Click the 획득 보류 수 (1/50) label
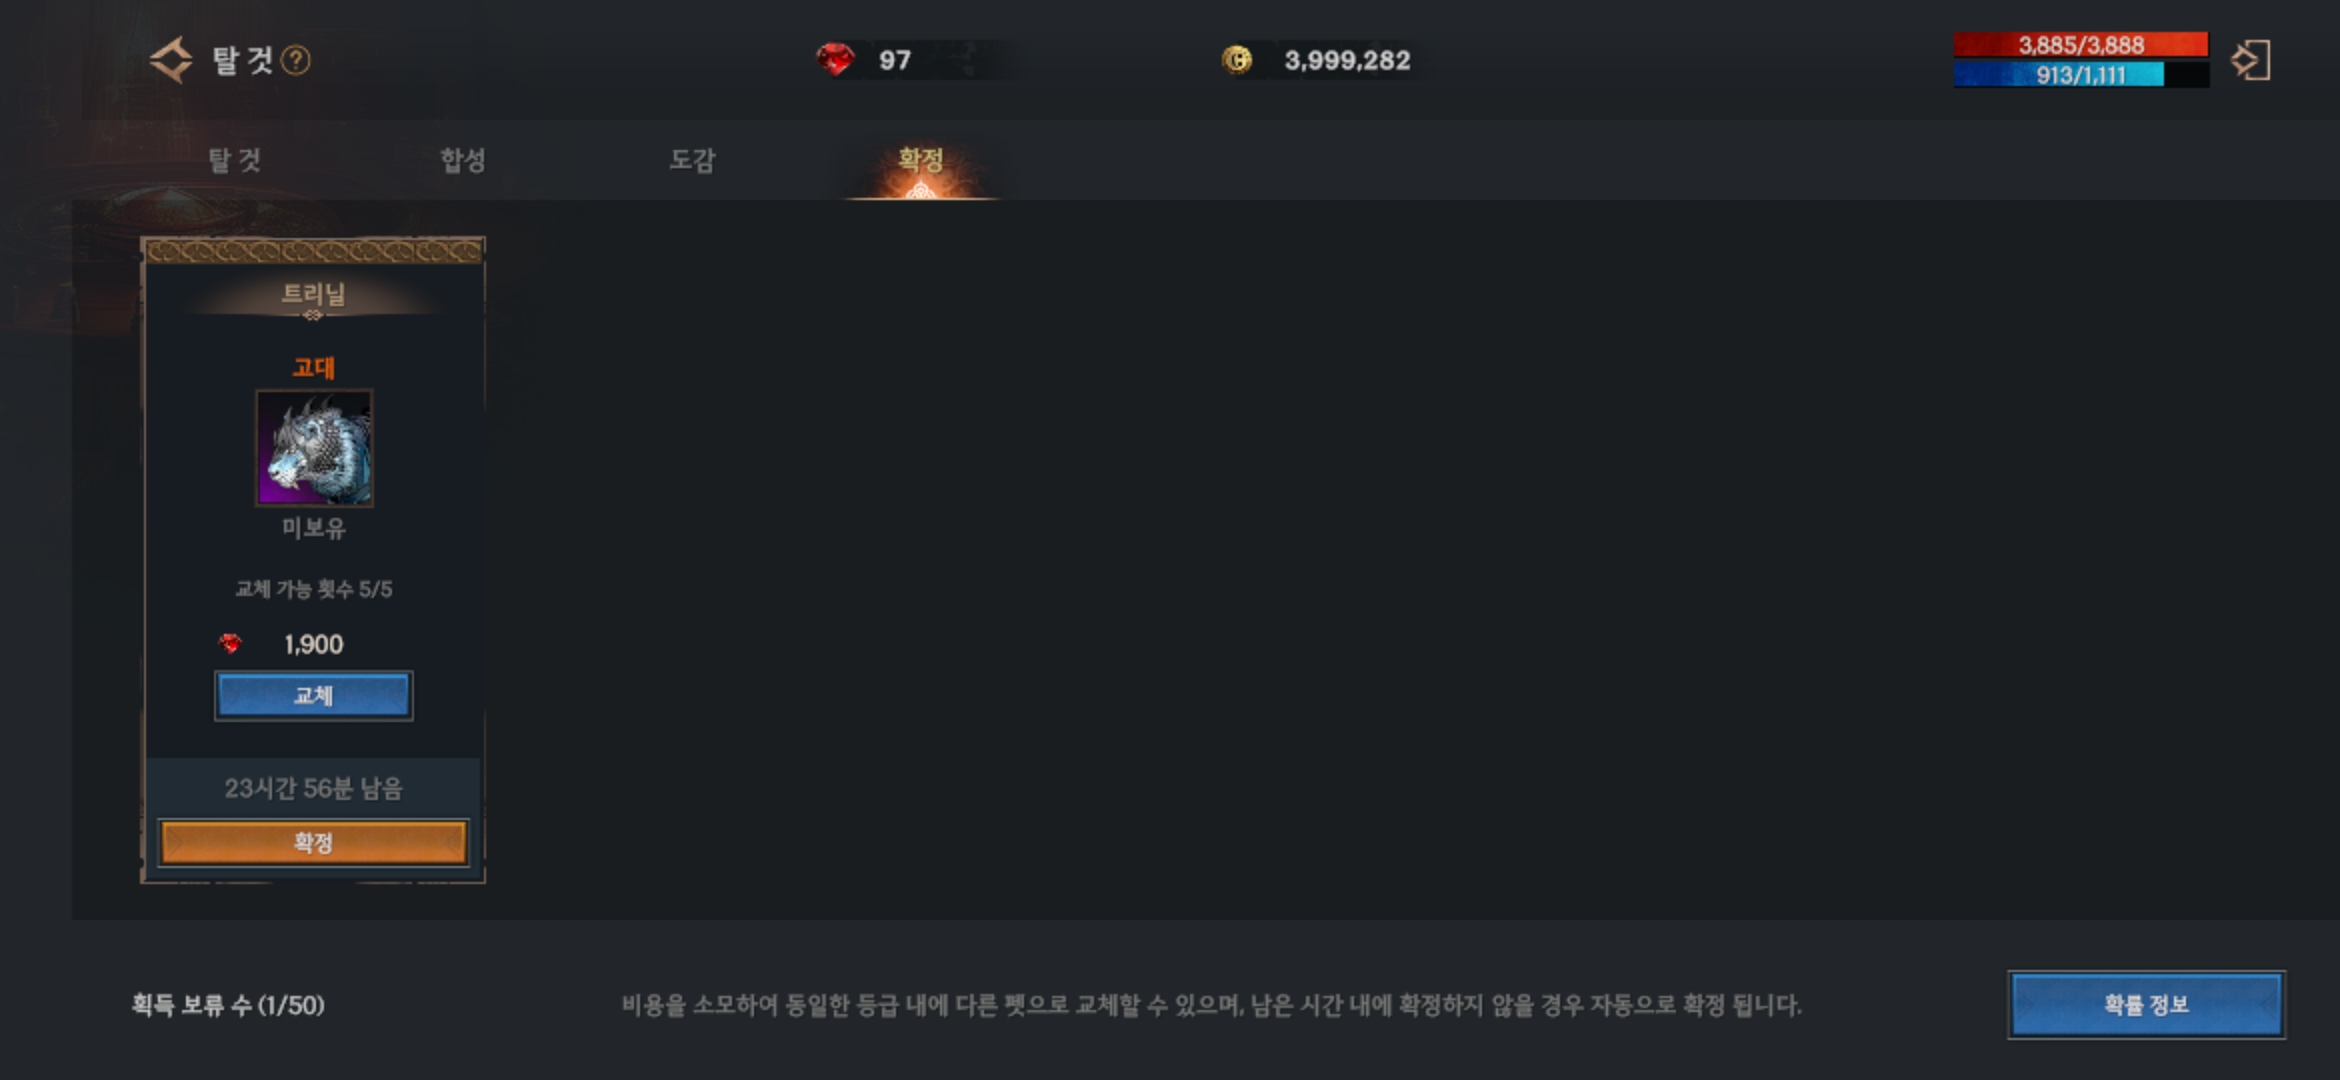Screen dimensions: 2340x1080 228,1005
